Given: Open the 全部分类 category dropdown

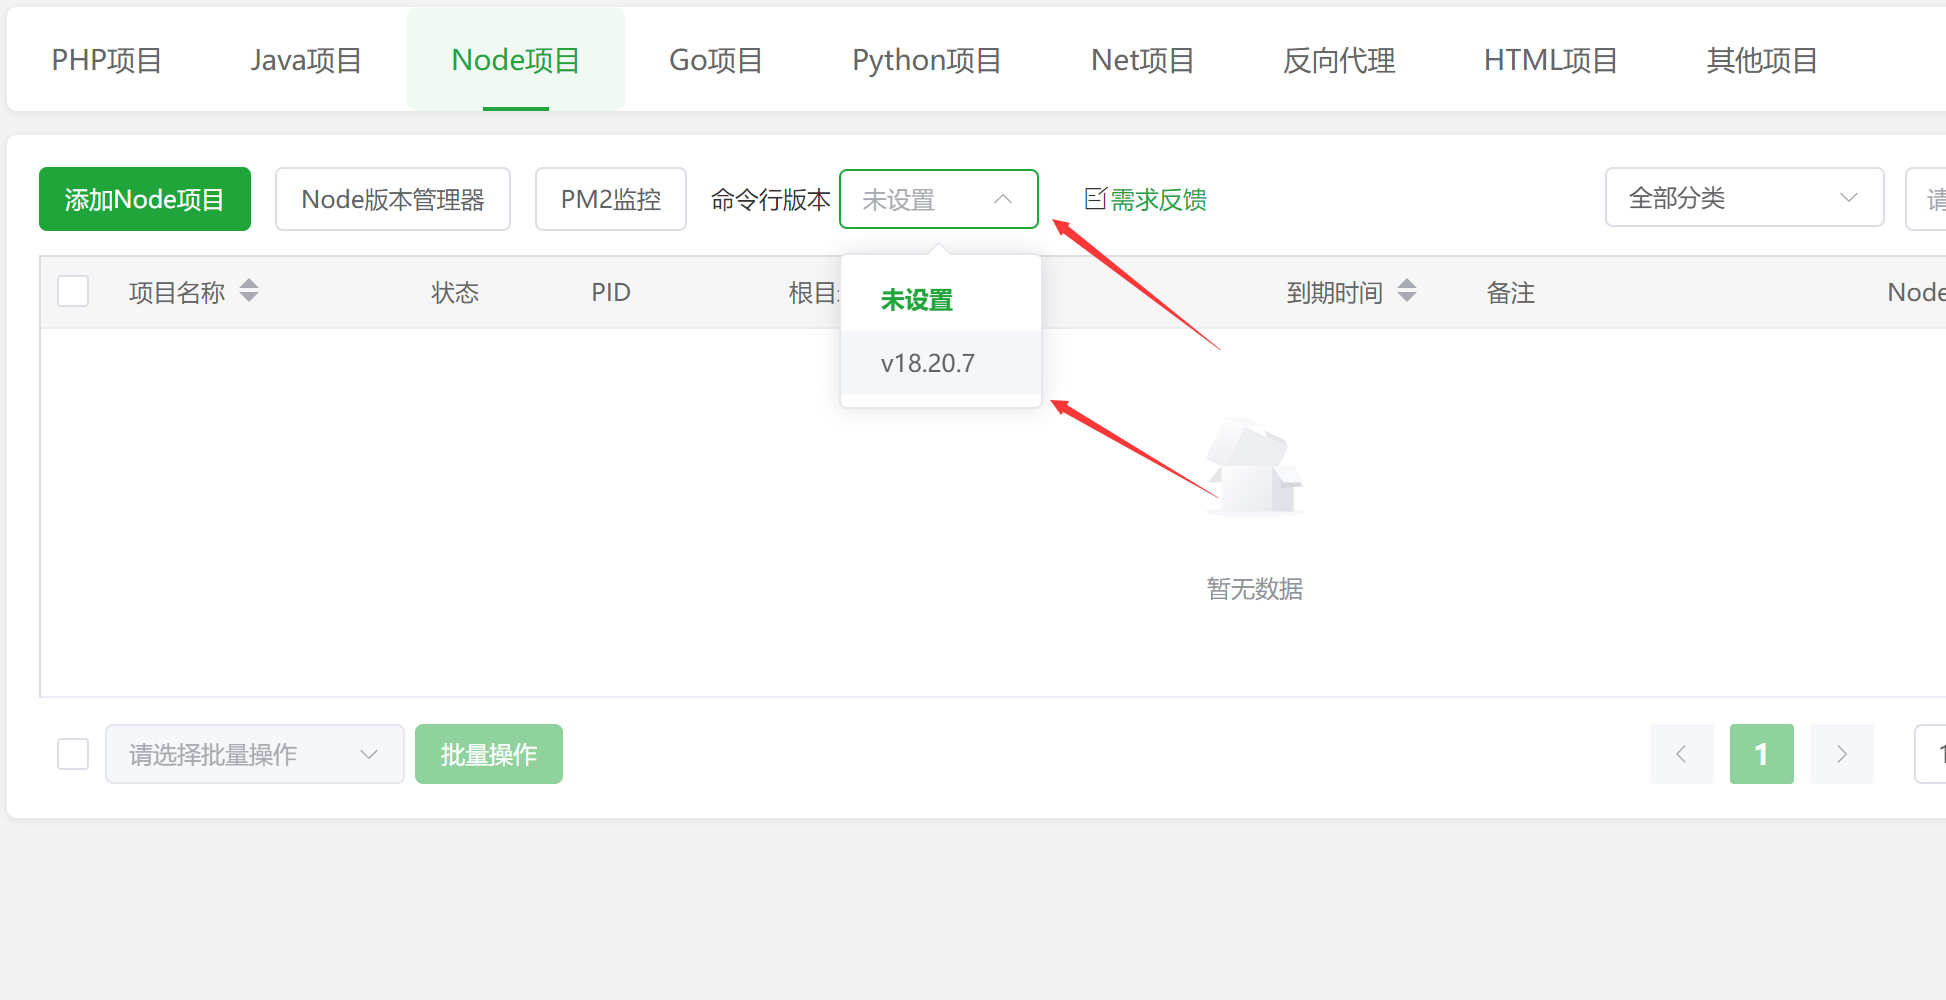Looking at the screenshot, I should coord(1743,198).
